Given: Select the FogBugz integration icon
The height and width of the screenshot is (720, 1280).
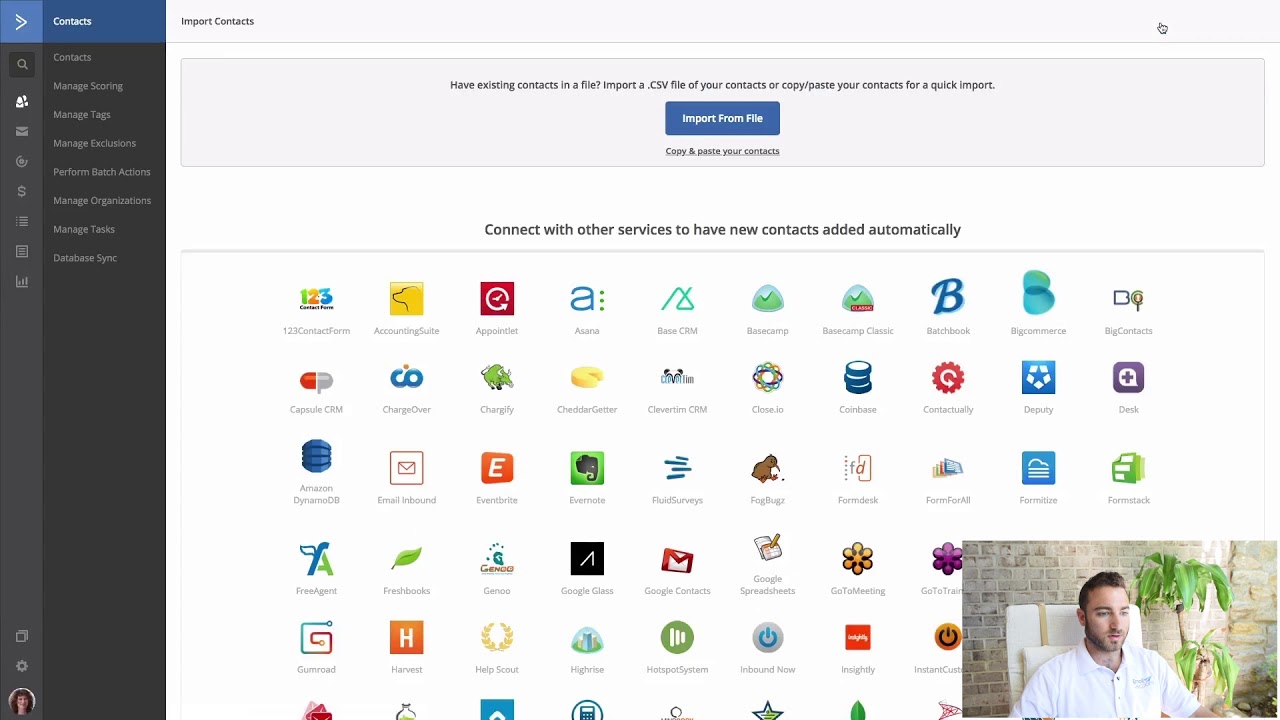Looking at the screenshot, I should [x=767, y=468].
